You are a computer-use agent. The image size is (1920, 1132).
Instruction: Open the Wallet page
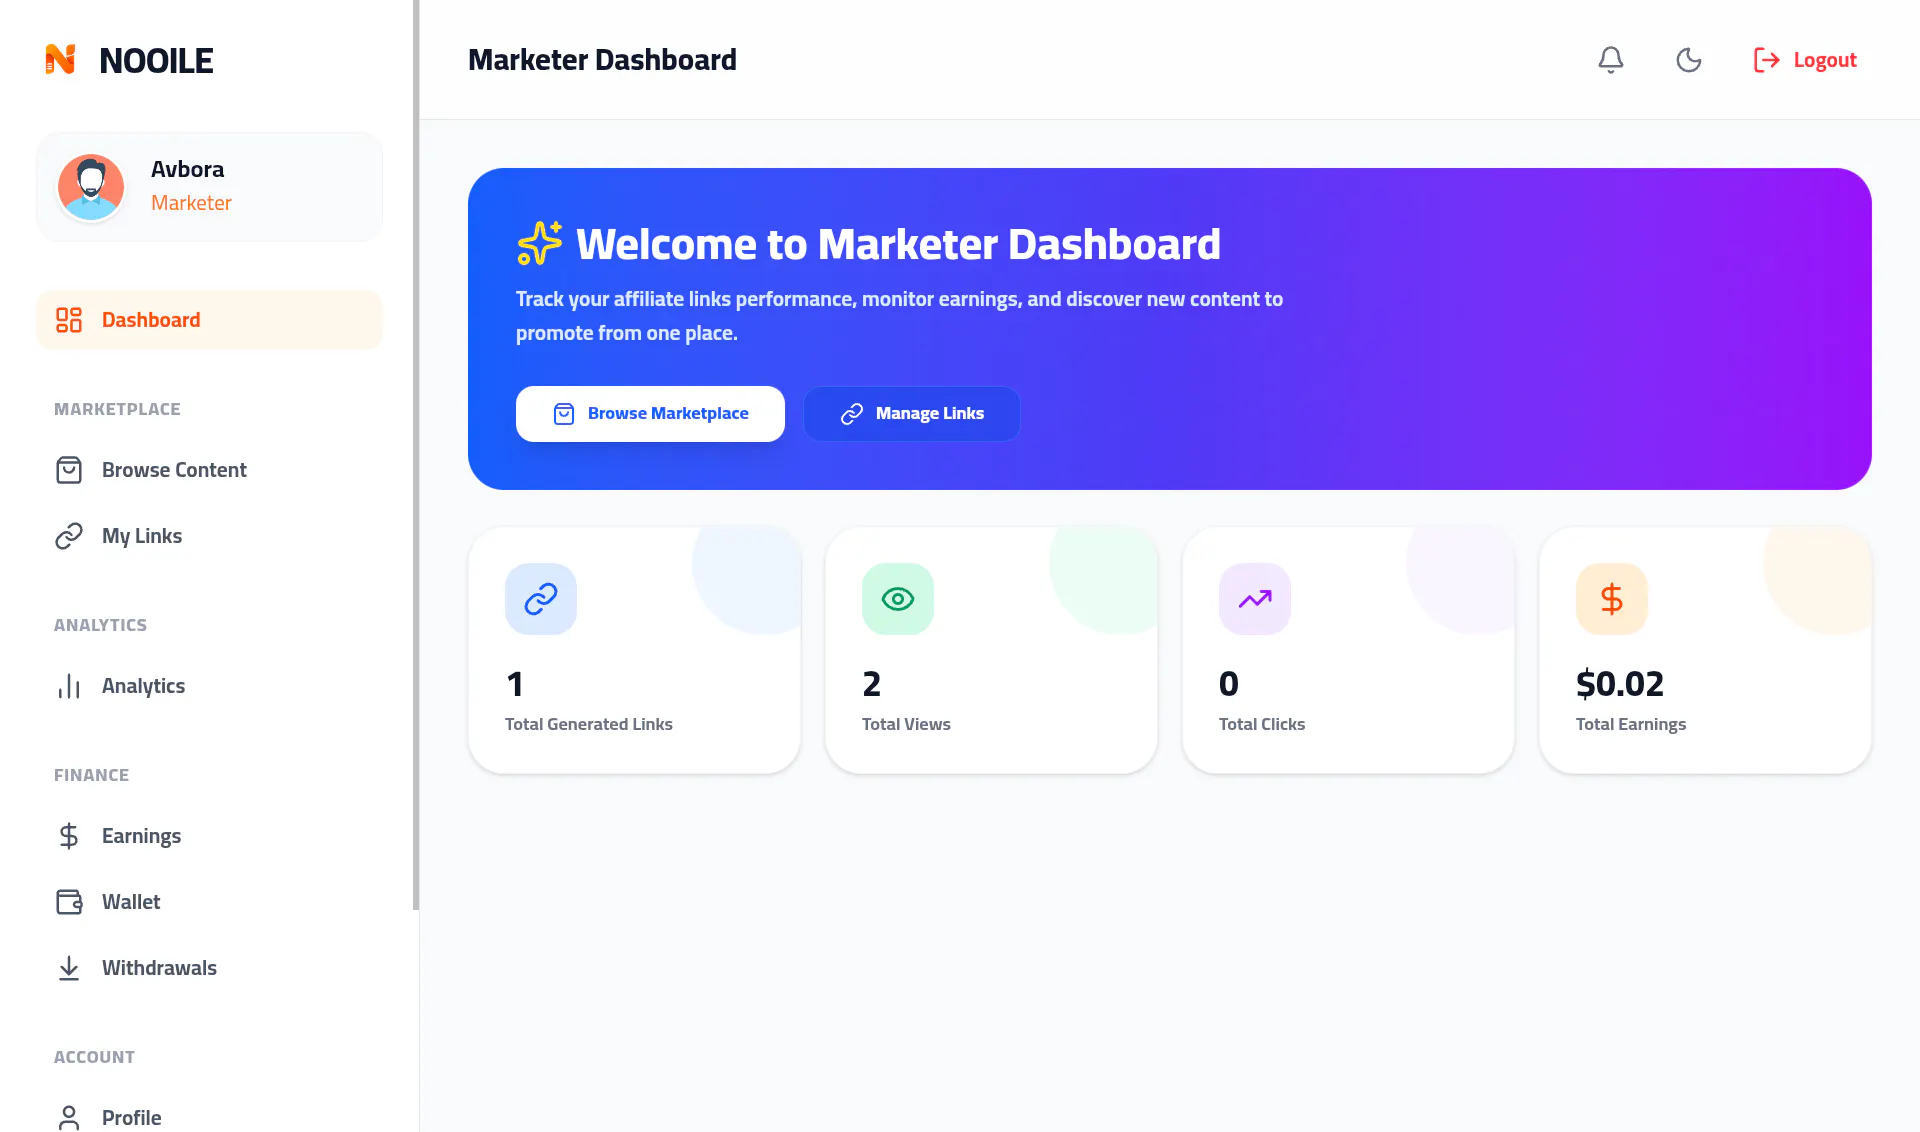pyautogui.click(x=209, y=902)
